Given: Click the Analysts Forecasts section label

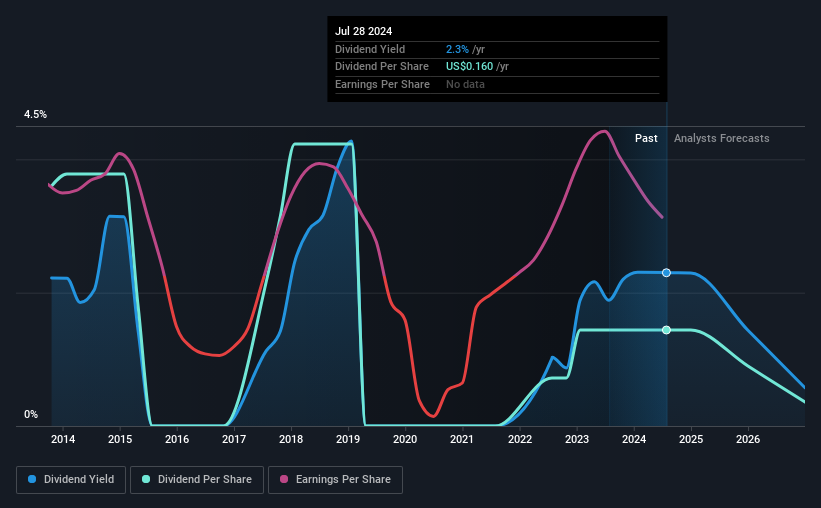Looking at the screenshot, I should [722, 138].
